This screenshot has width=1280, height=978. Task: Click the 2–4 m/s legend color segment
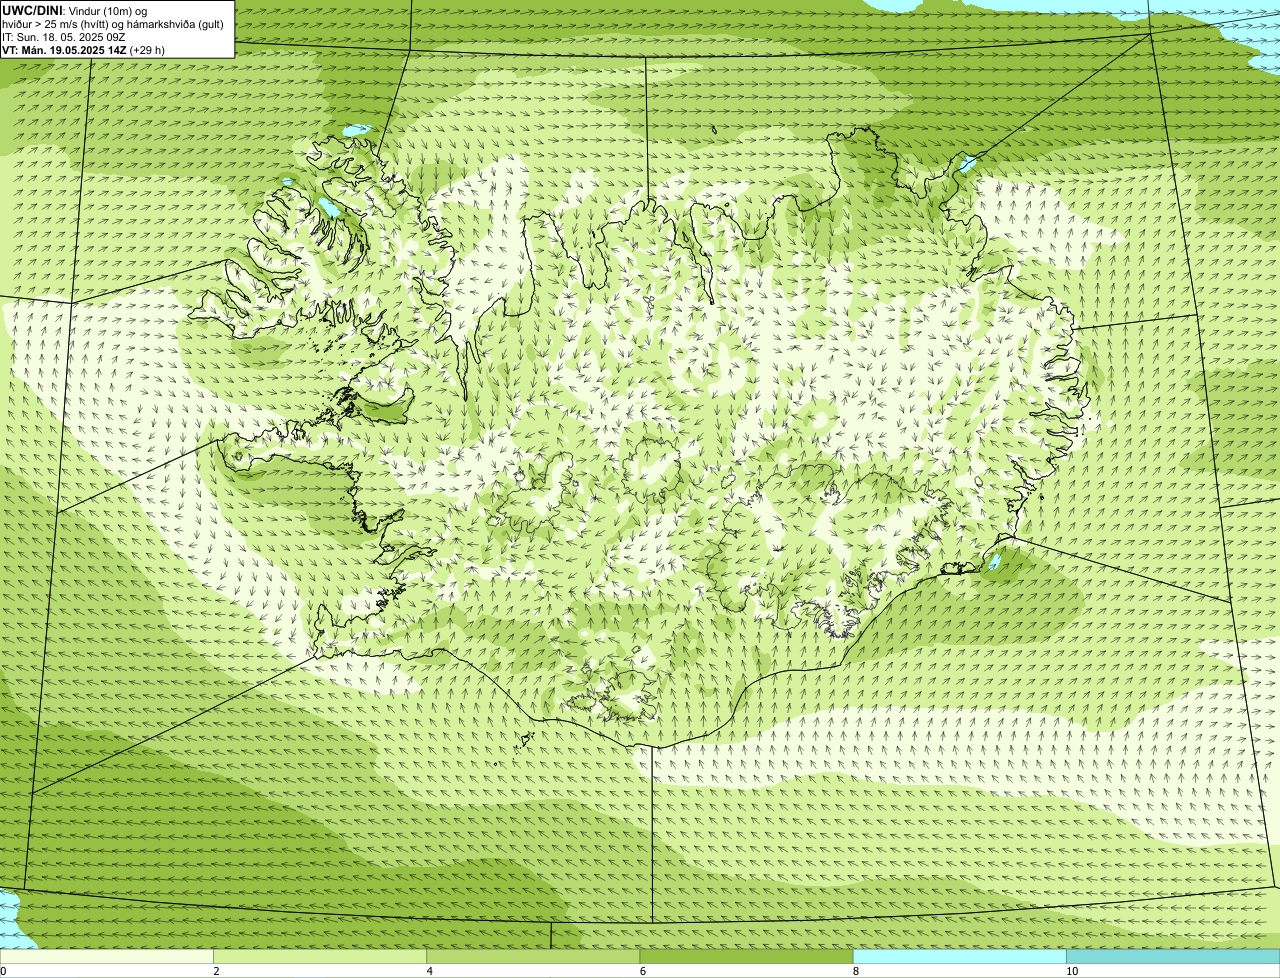(x=320, y=957)
